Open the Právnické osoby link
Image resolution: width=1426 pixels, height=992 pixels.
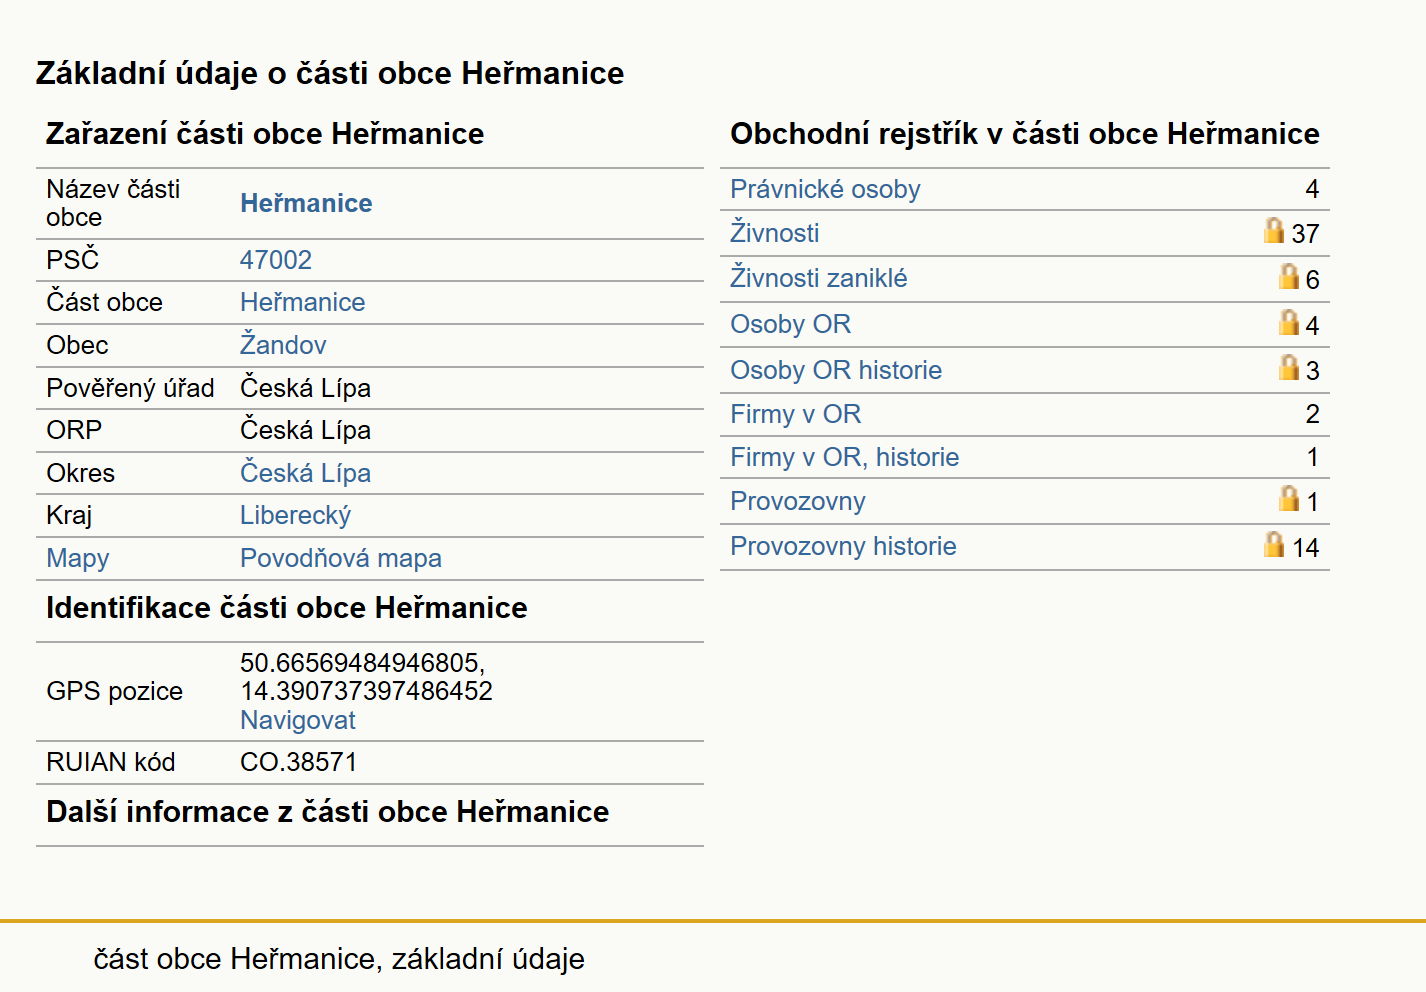[x=825, y=189]
